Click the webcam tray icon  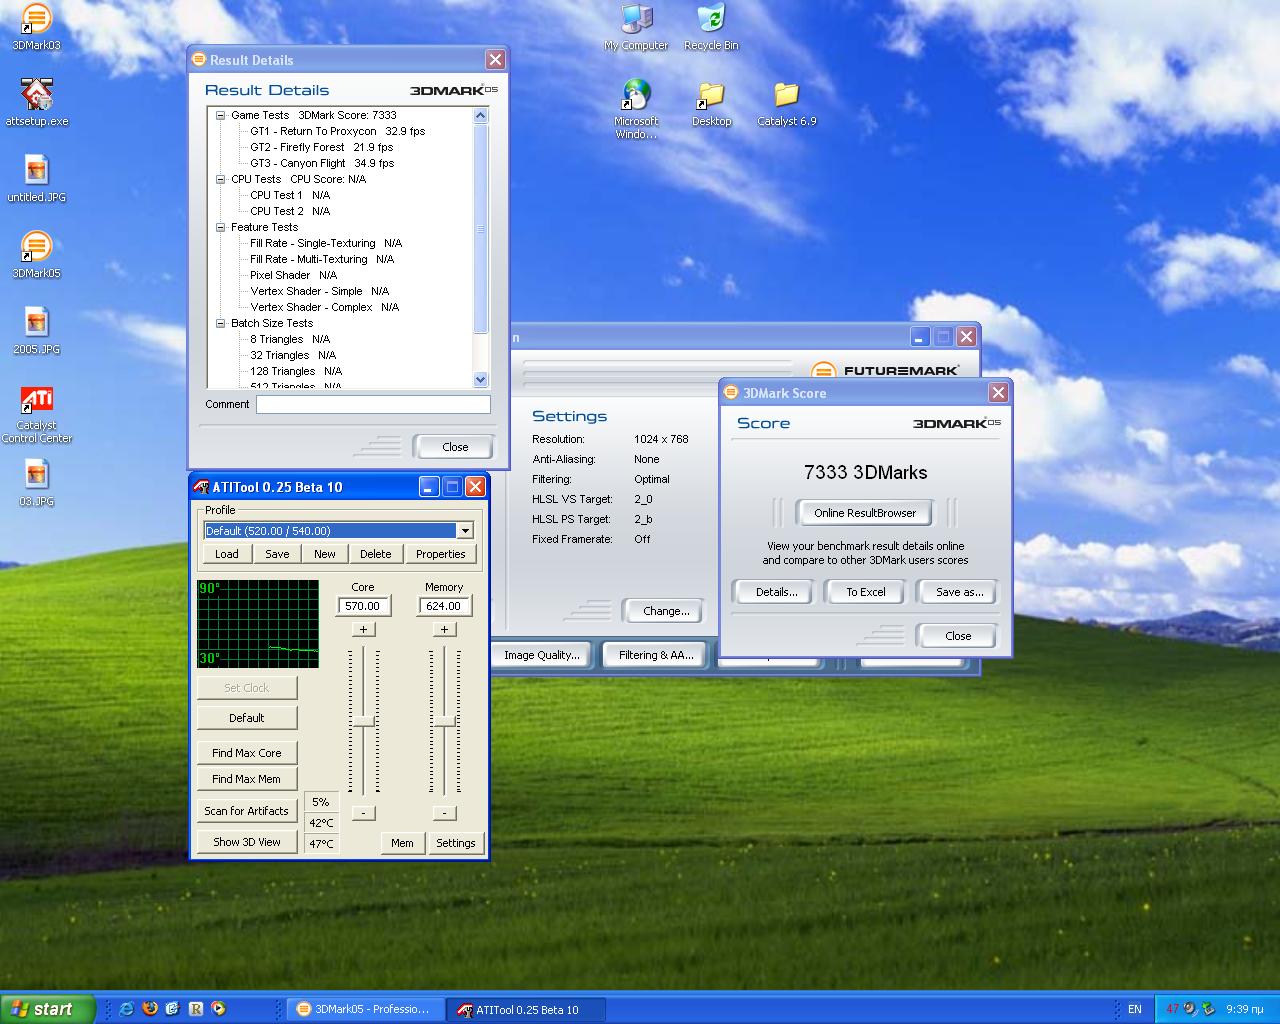pyautogui.click(x=1190, y=1009)
